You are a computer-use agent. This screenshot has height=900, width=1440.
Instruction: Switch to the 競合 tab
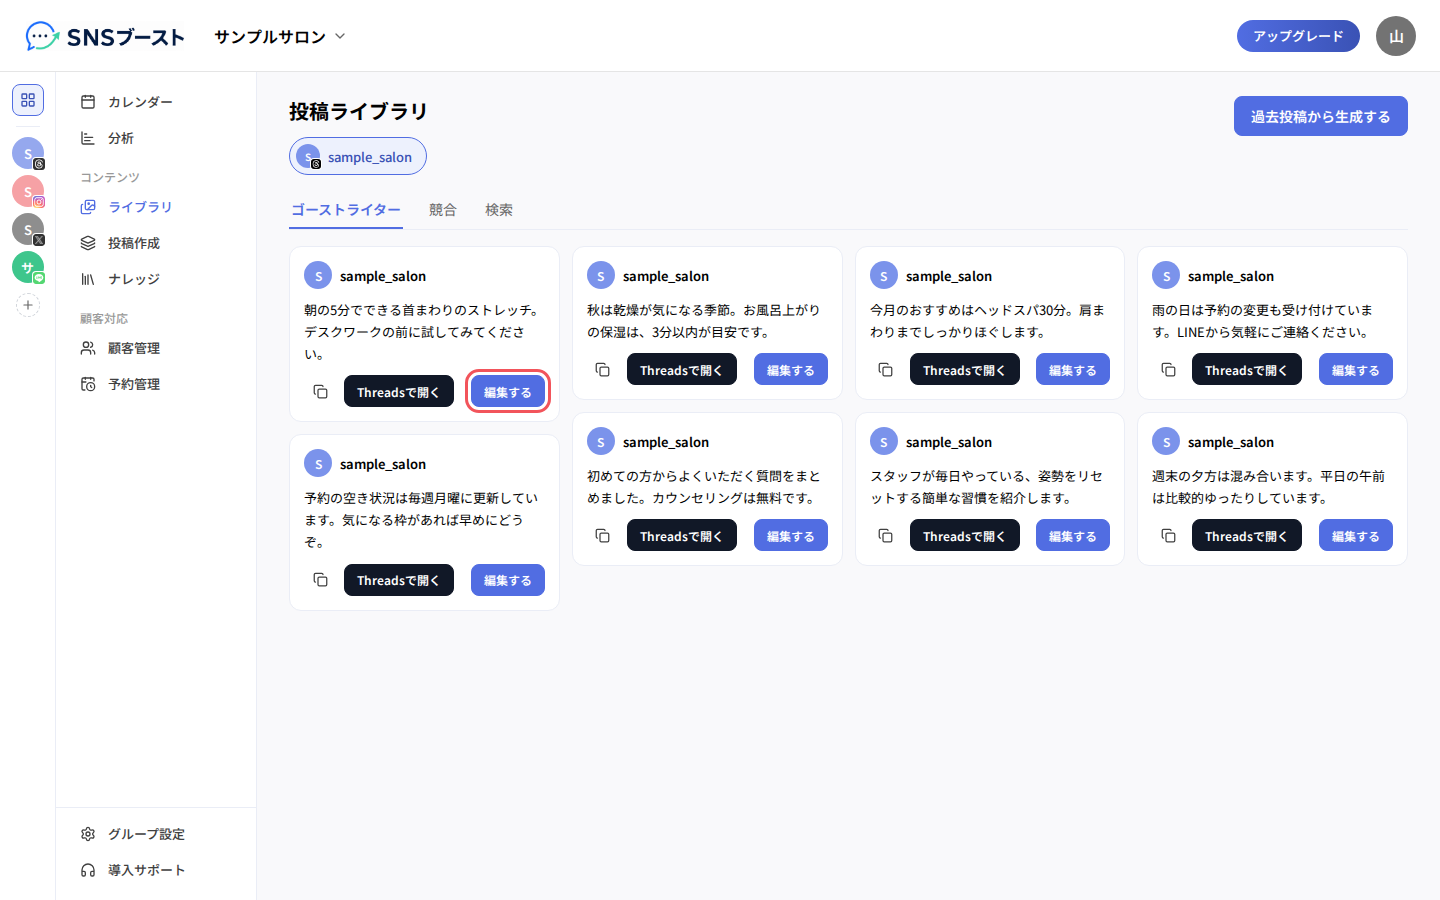pos(443,210)
